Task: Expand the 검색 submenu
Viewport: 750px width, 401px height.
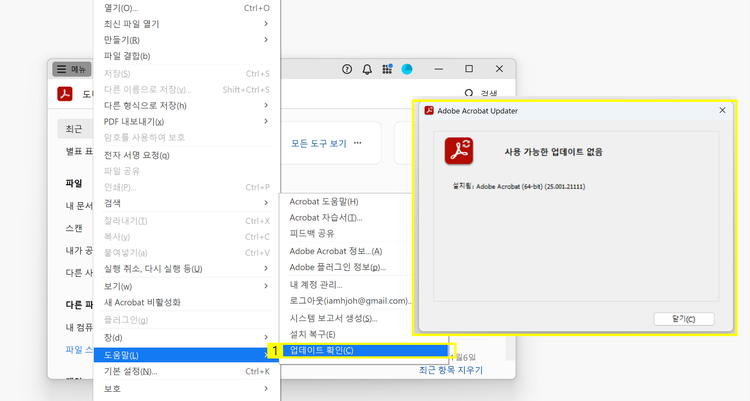Action: click(187, 203)
